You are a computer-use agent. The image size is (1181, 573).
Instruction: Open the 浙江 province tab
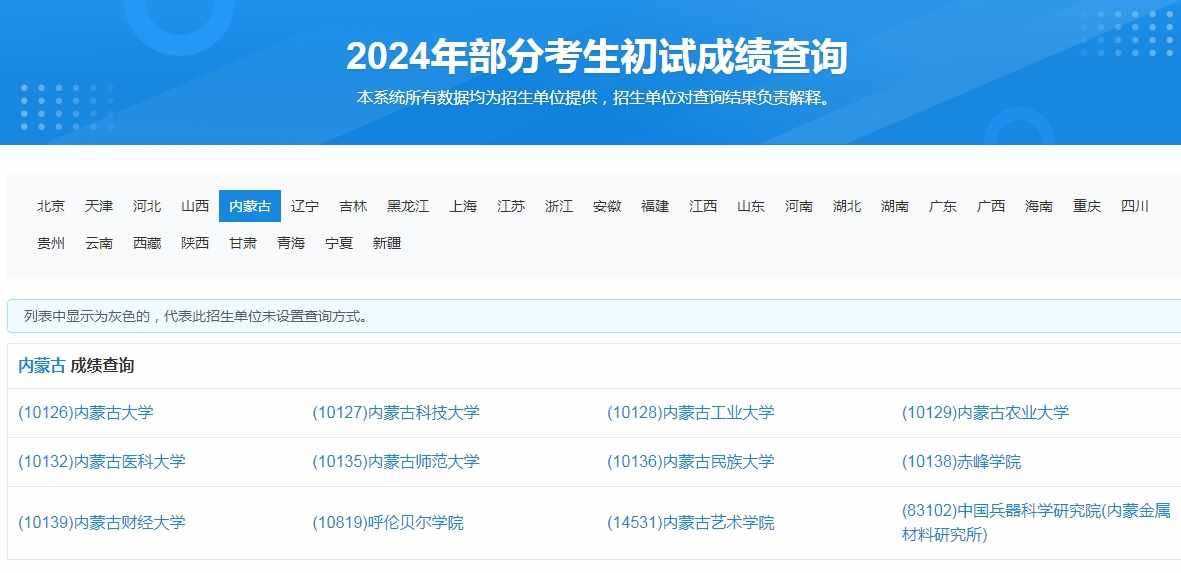coord(559,206)
